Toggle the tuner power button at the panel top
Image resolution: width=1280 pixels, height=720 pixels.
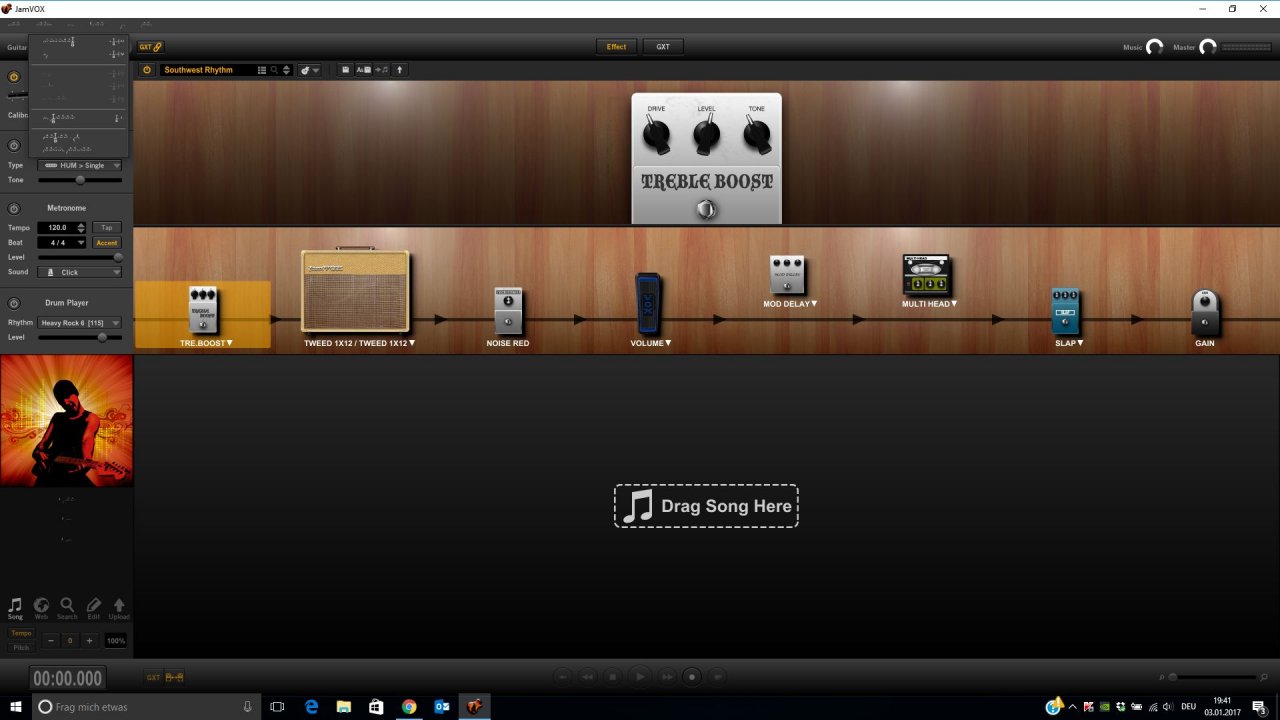14,77
